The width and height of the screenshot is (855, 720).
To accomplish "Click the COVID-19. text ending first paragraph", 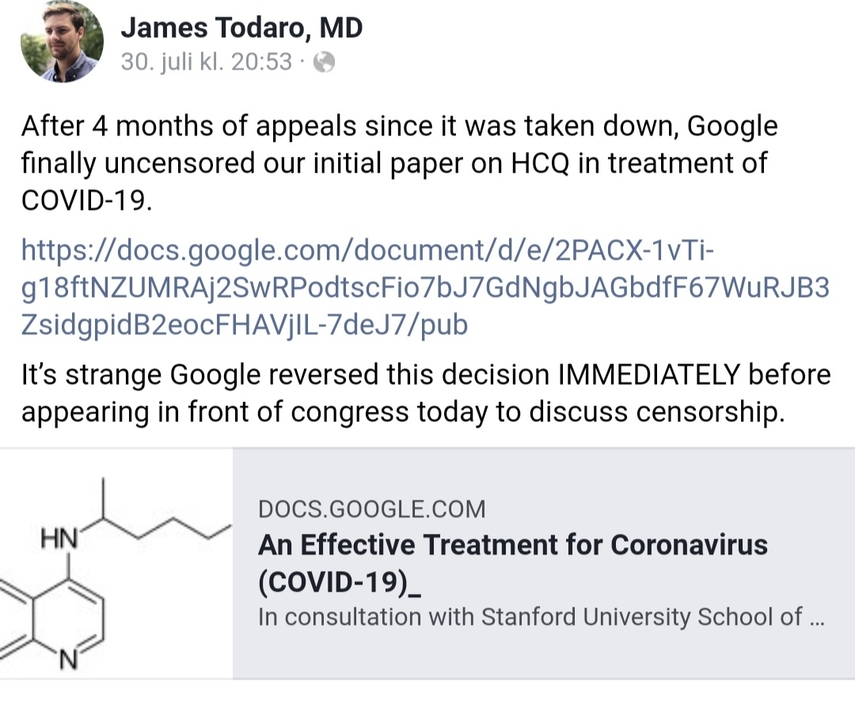I will 86,200.
